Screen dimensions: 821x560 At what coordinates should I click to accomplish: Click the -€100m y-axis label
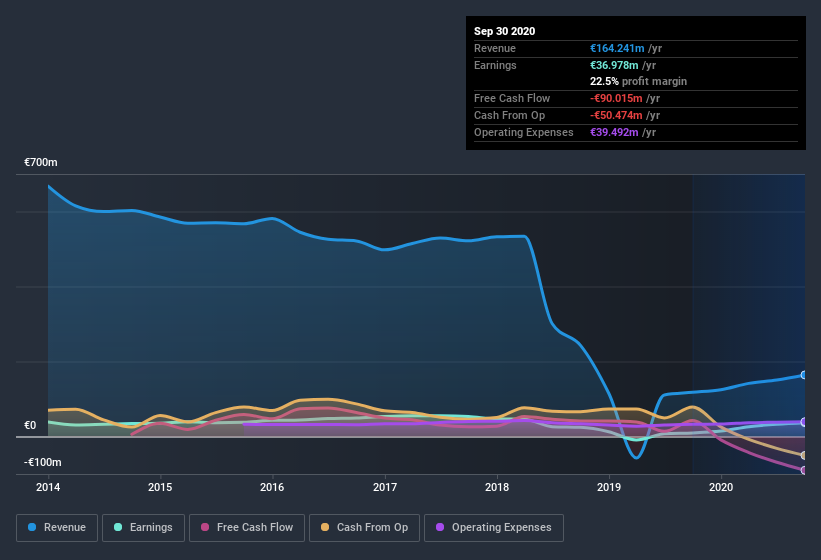[x=42, y=462]
